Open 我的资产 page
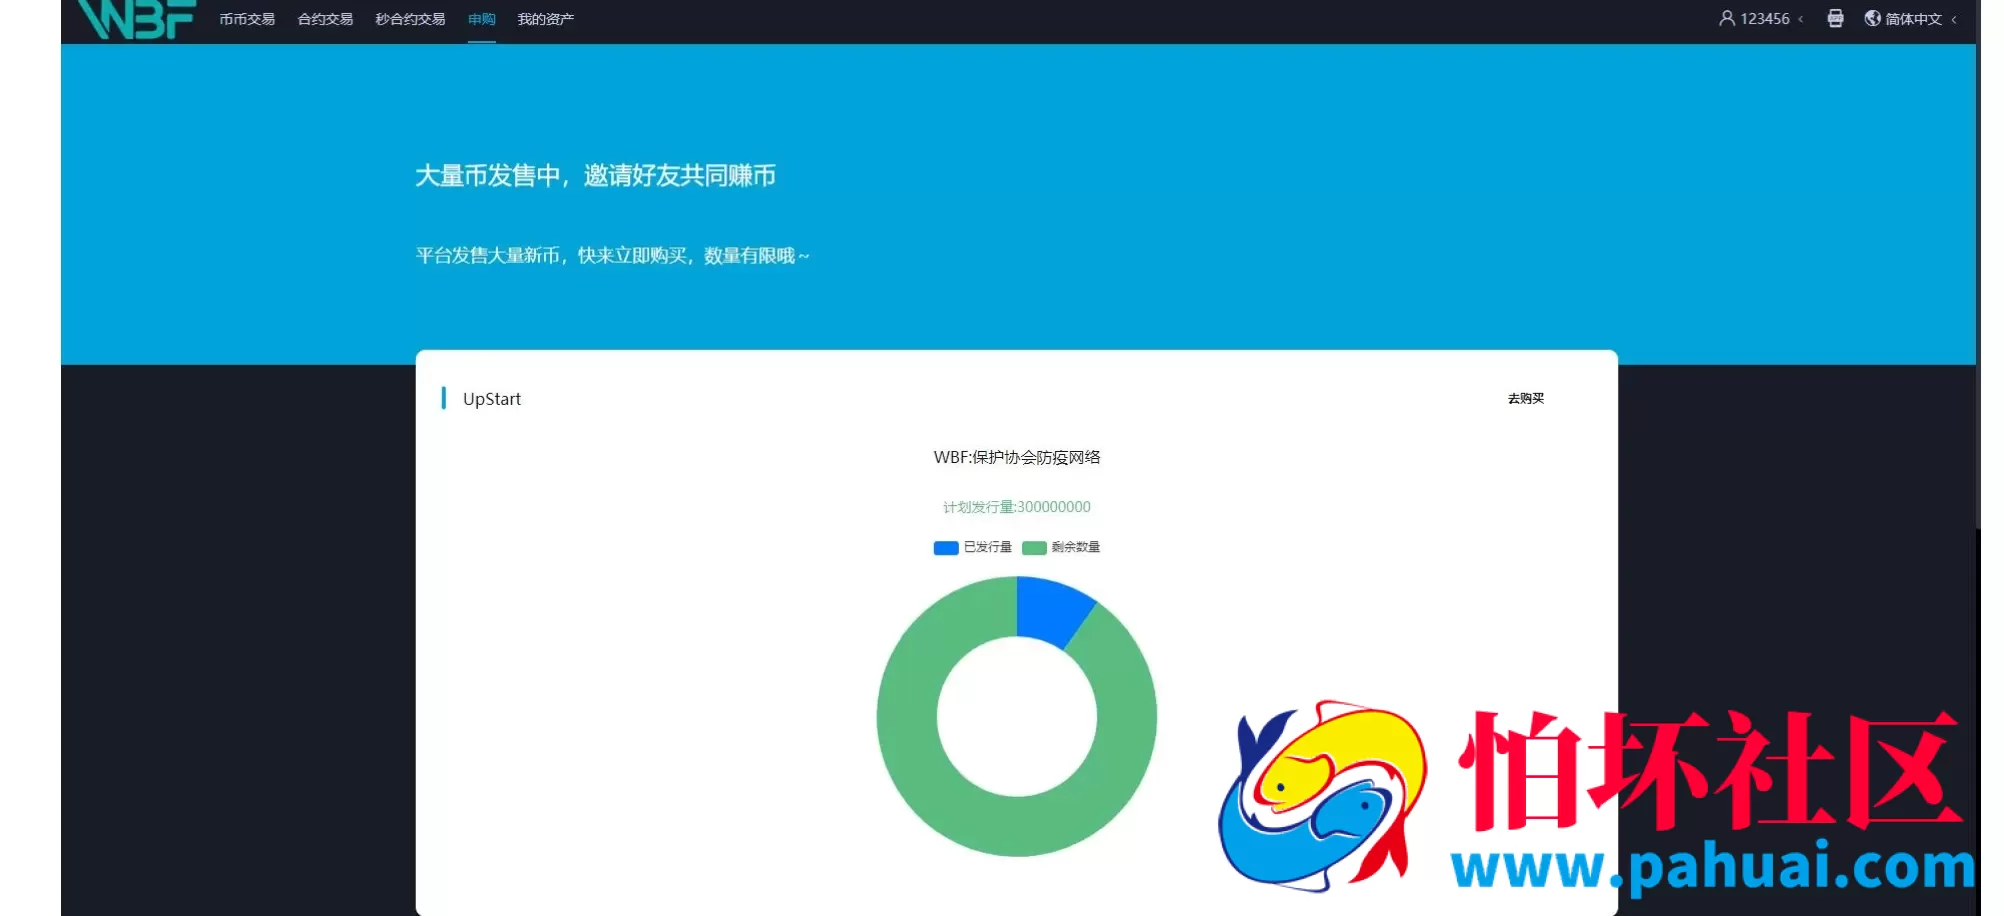 pyautogui.click(x=546, y=19)
